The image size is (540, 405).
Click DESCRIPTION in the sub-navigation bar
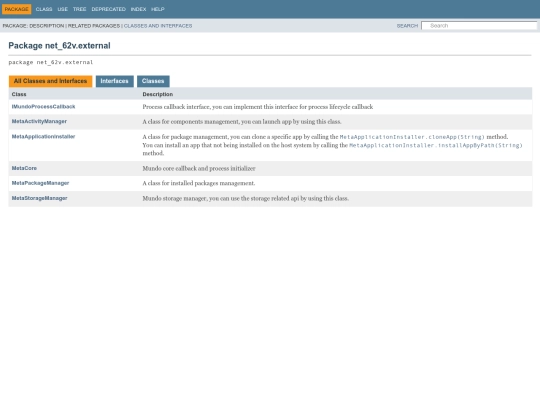tap(46, 26)
